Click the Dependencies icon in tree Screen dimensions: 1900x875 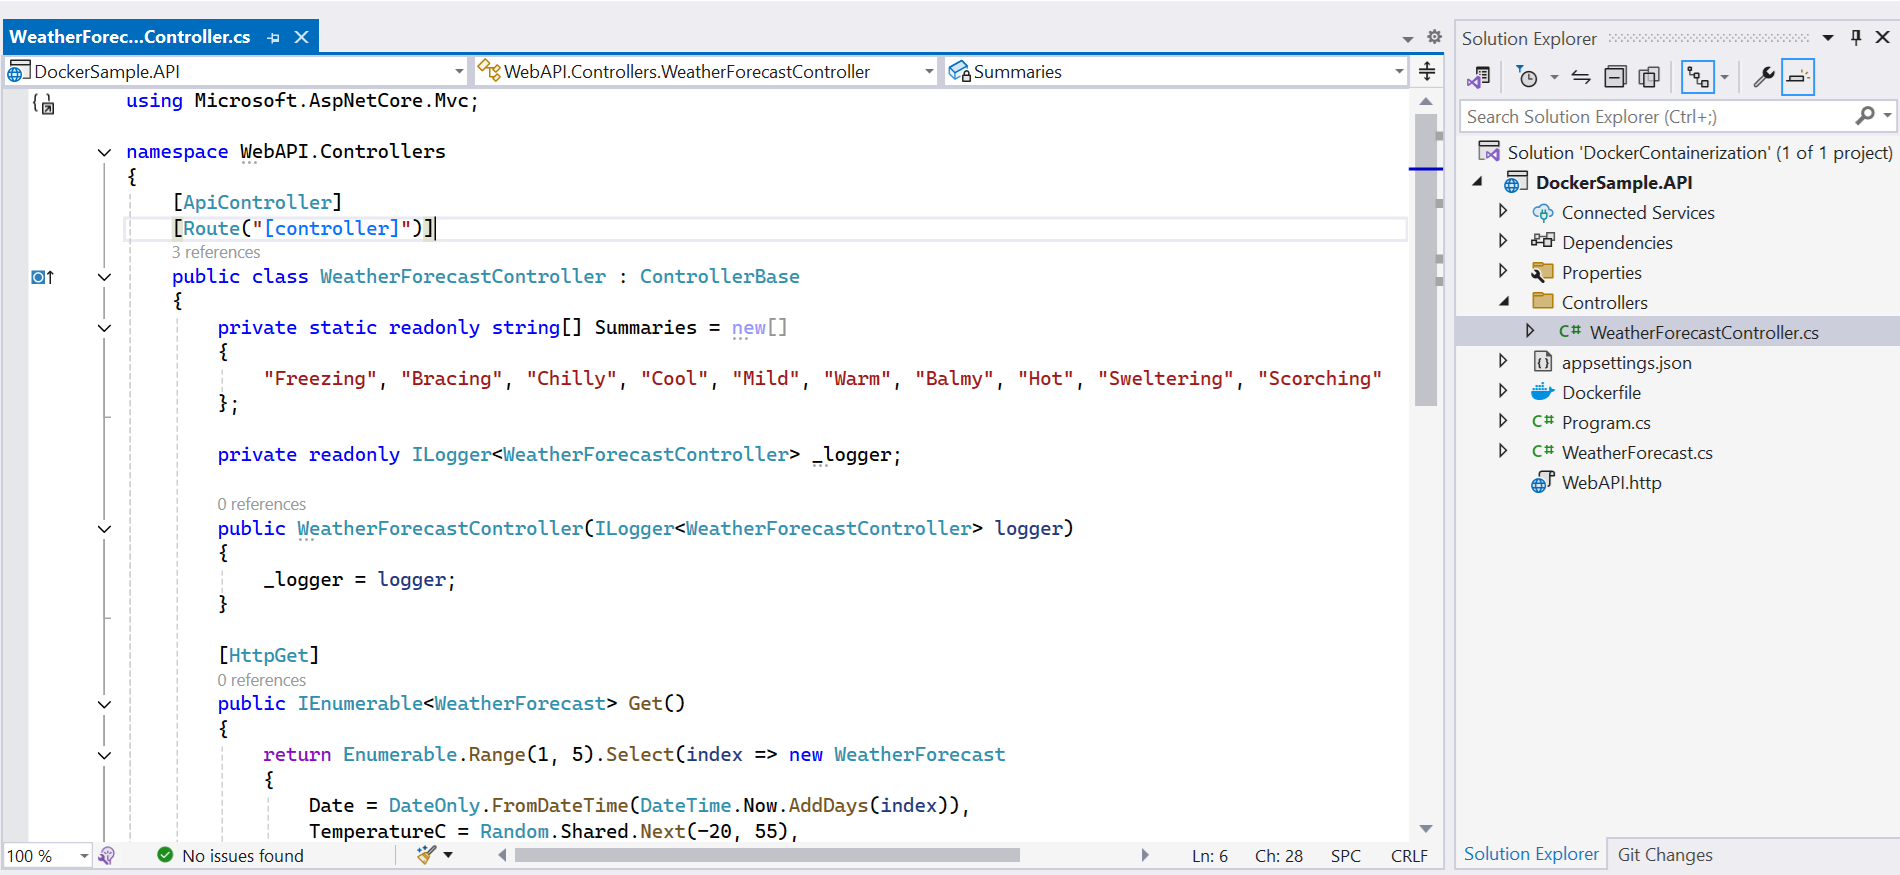(1542, 241)
